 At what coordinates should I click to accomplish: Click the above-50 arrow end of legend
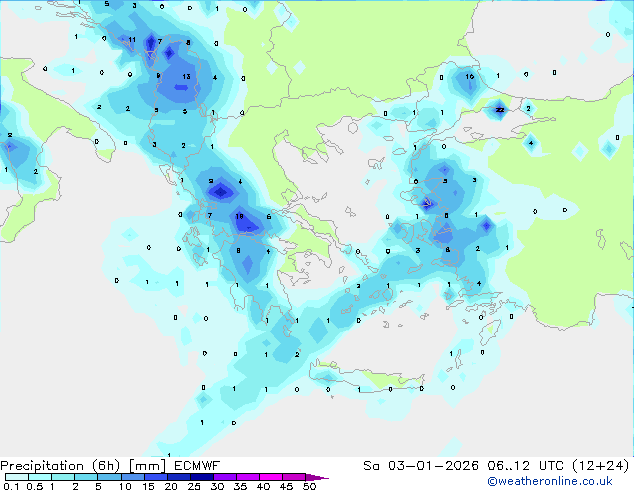point(317,477)
